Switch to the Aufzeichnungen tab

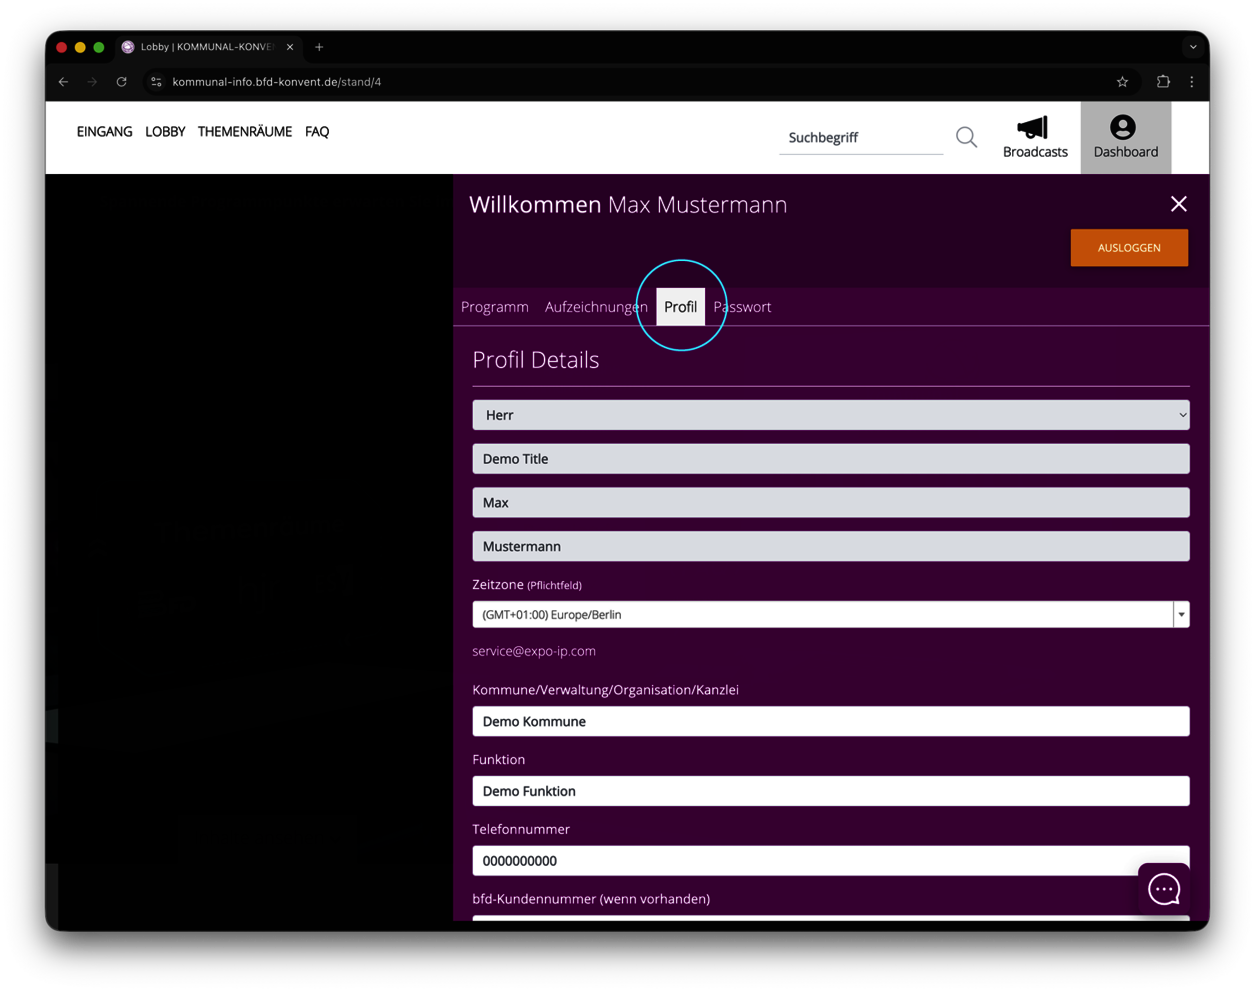596,307
